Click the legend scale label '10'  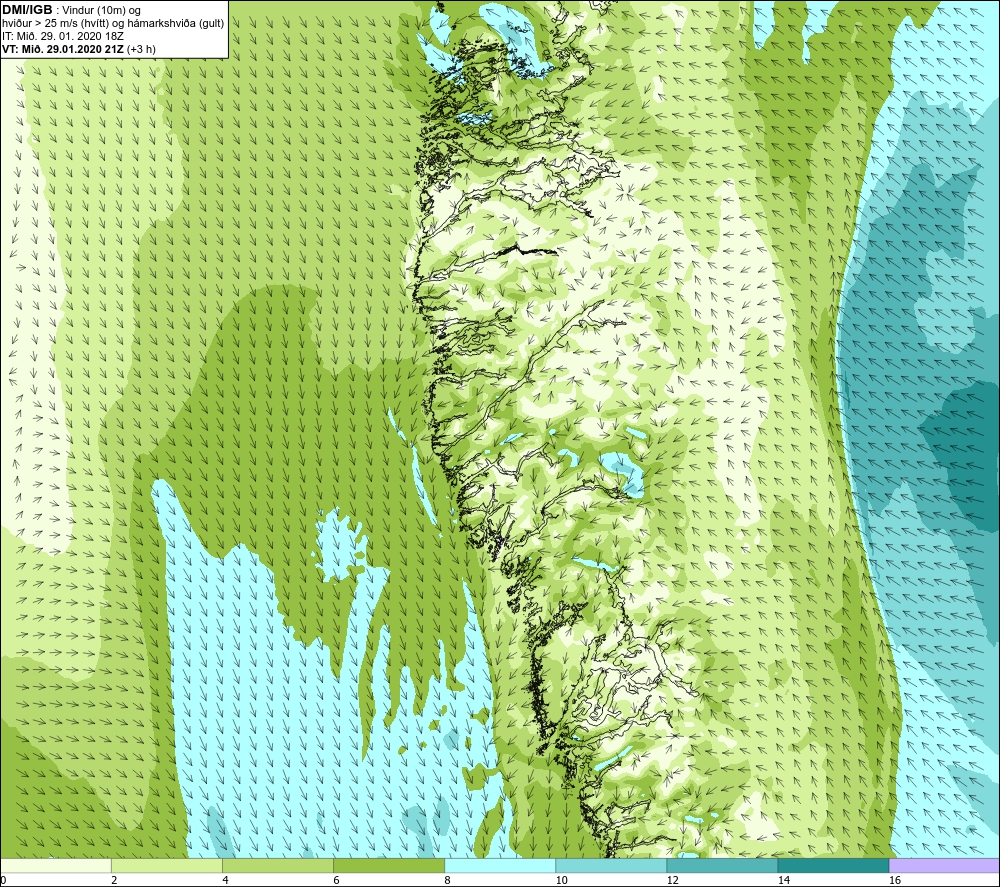point(561,880)
